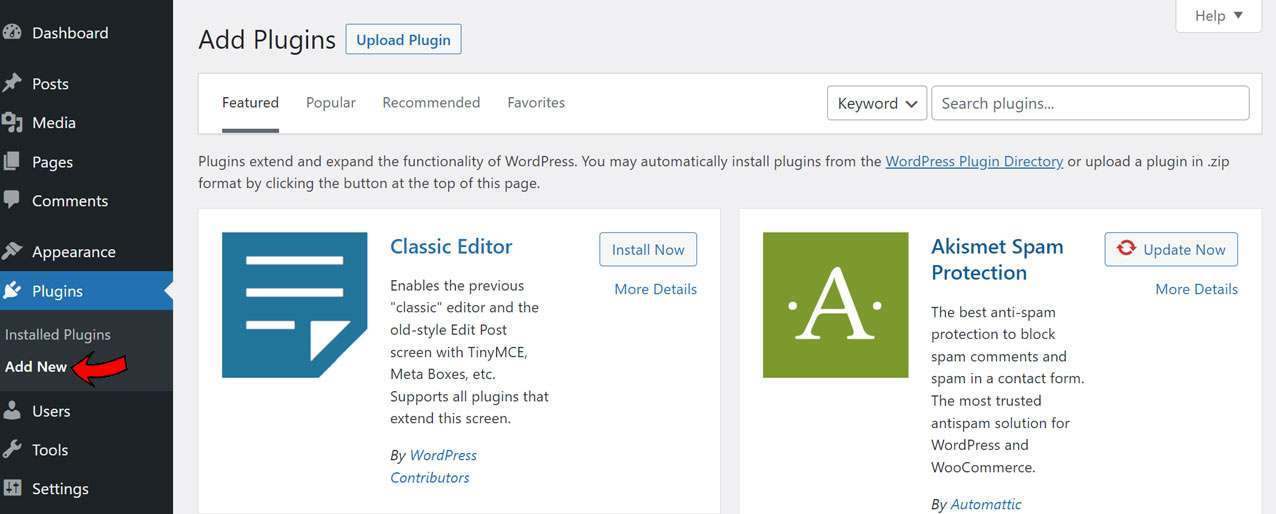Image resolution: width=1276 pixels, height=514 pixels.
Task: Click the Settings sliders icon
Action: point(11,488)
